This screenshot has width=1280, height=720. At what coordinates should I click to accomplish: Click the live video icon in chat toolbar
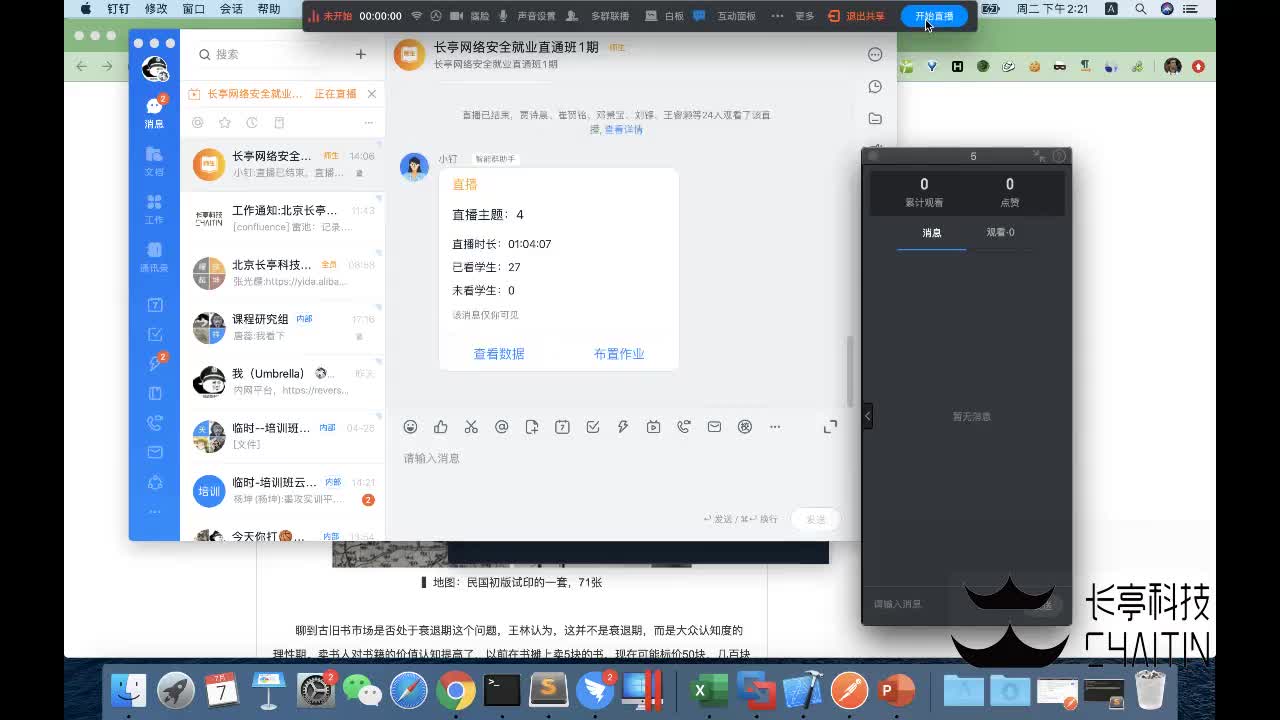coord(653,427)
